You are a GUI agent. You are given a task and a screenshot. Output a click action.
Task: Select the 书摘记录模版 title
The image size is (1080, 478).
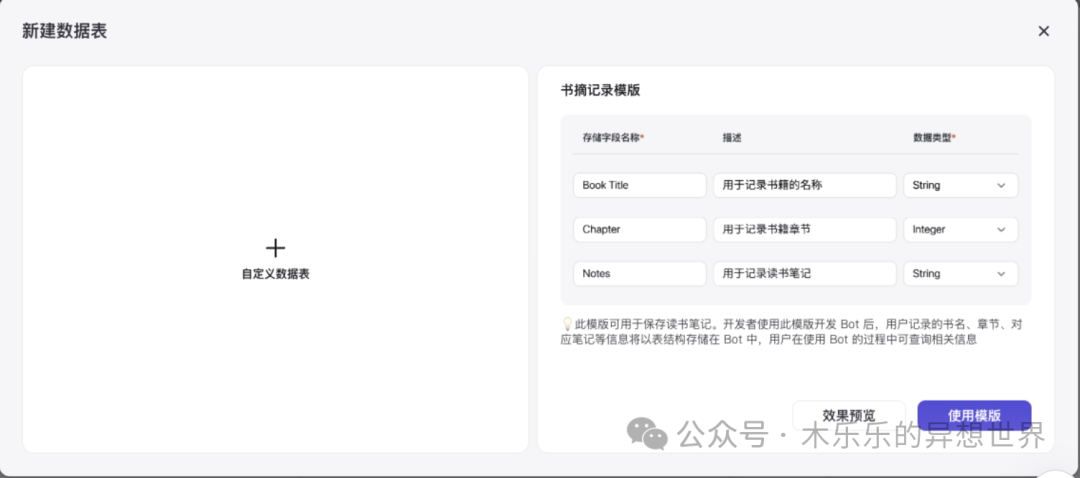coord(601,90)
